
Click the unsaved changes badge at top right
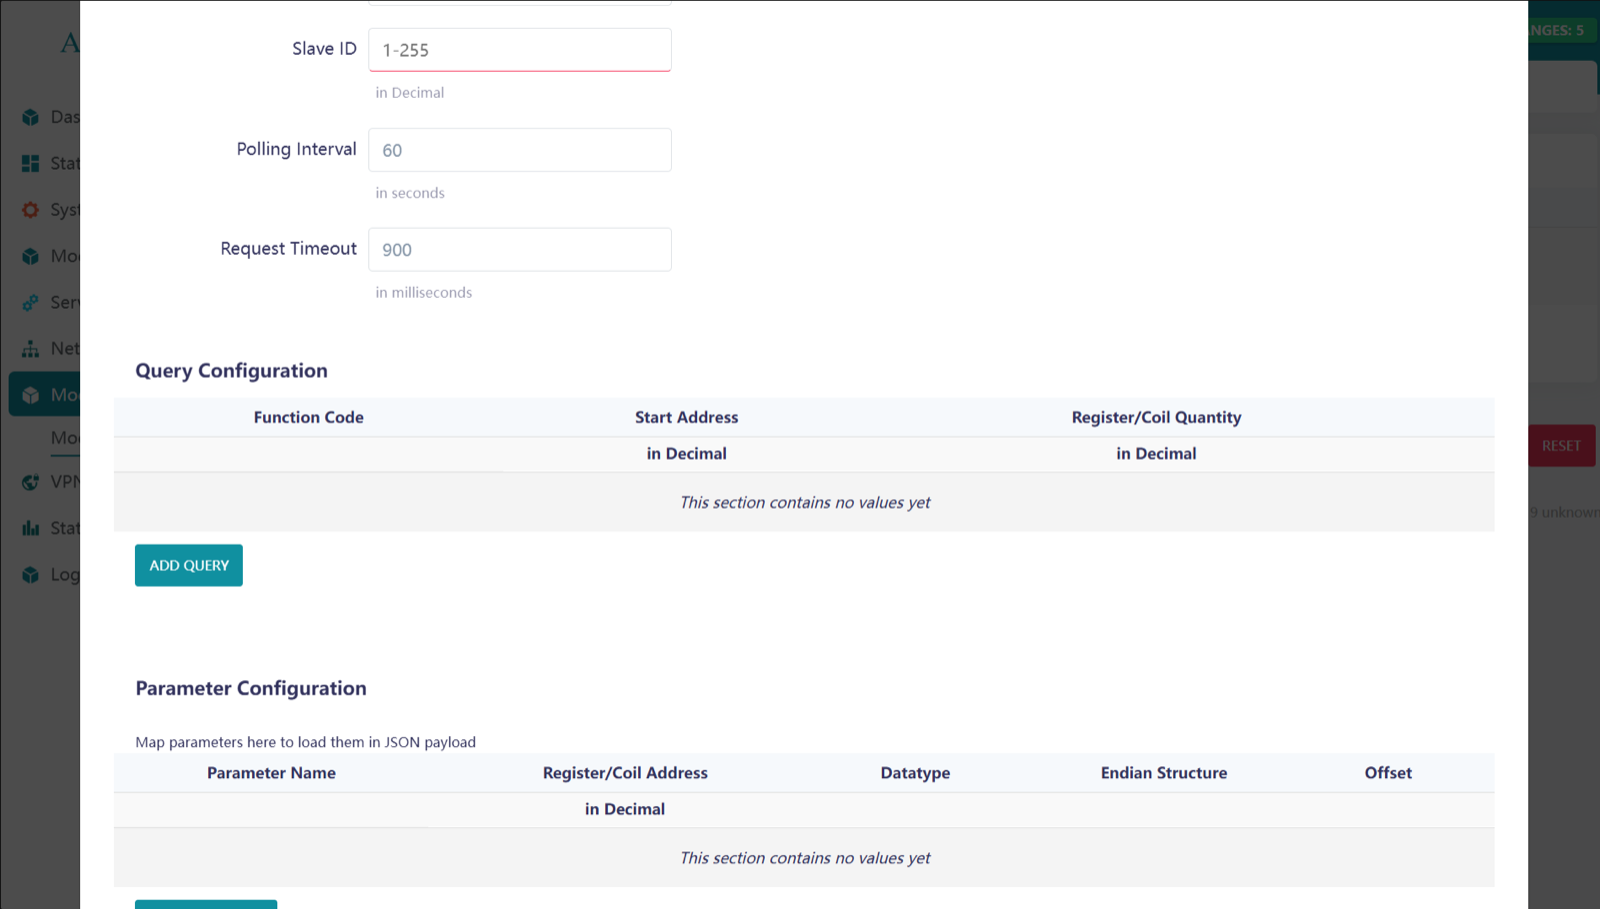pyautogui.click(x=1561, y=30)
